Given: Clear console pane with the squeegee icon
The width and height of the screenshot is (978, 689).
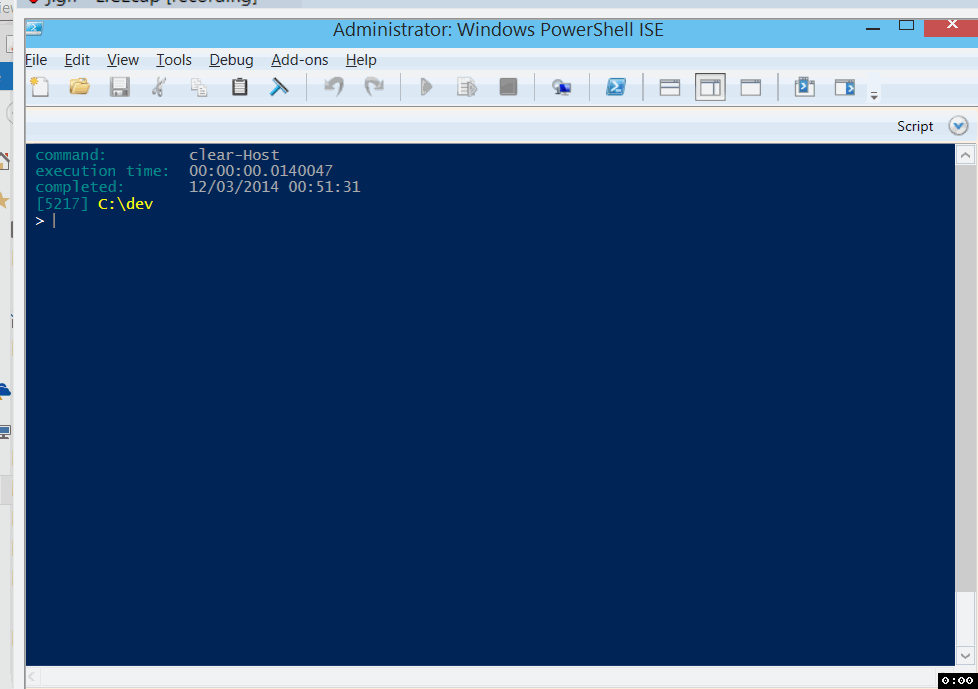Looking at the screenshot, I should pyautogui.click(x=279, y=87).
